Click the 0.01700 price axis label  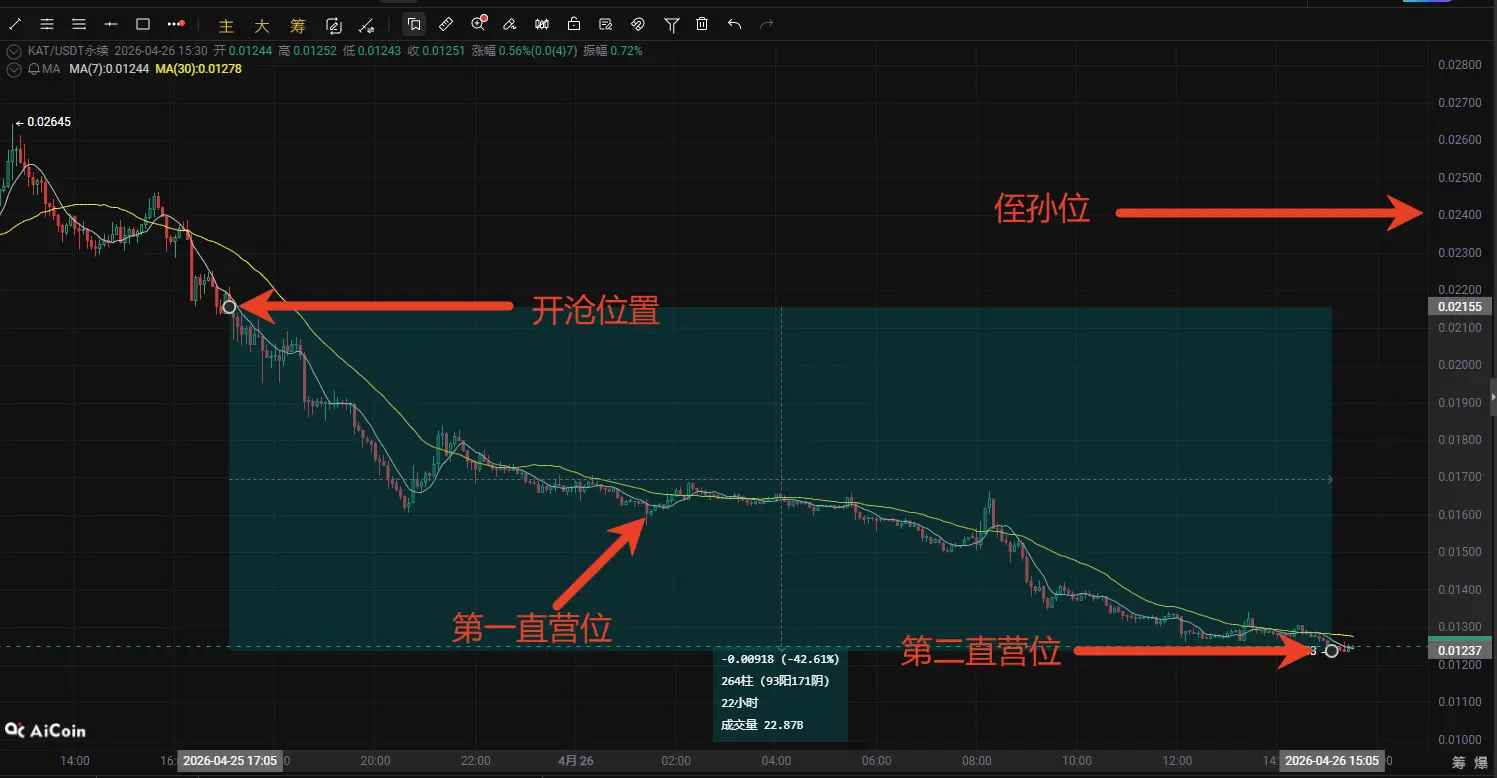pyautogui.click(x=1459, y=478)
